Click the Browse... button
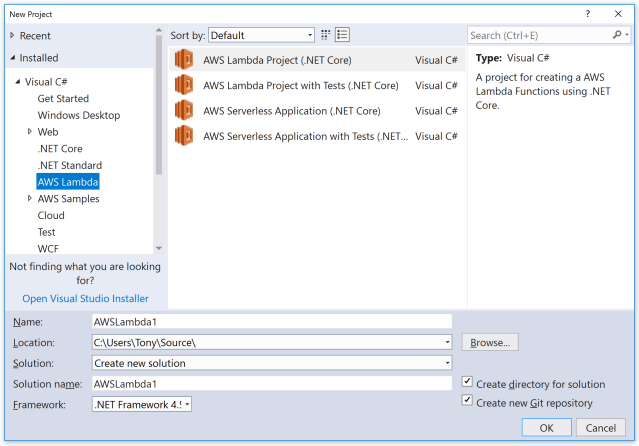 pyautogui.click(x=490, y=342)
